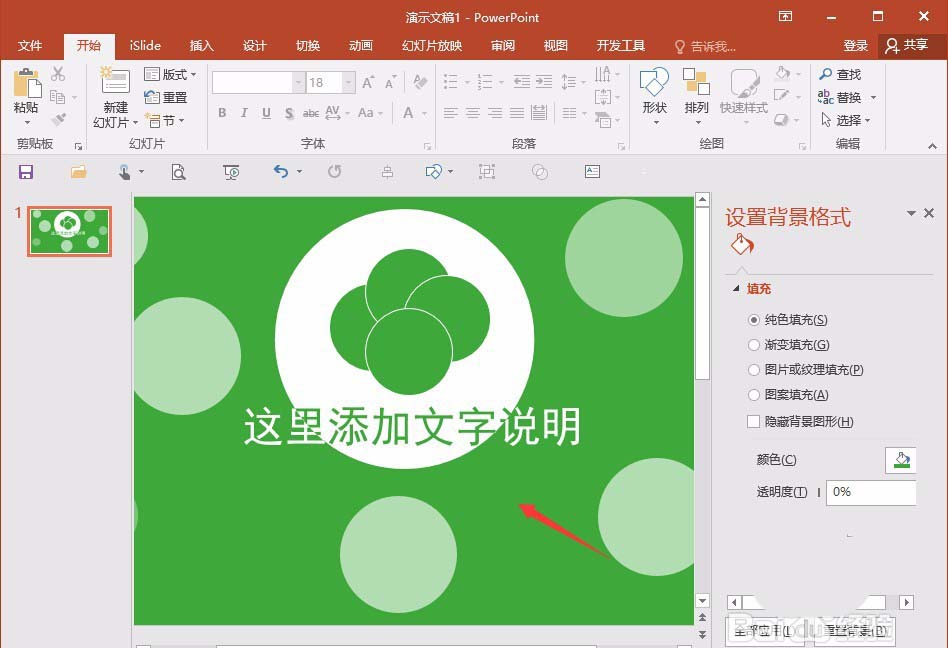Click the Transparency percentage field
948x648 pixels.
pos(872,493)
